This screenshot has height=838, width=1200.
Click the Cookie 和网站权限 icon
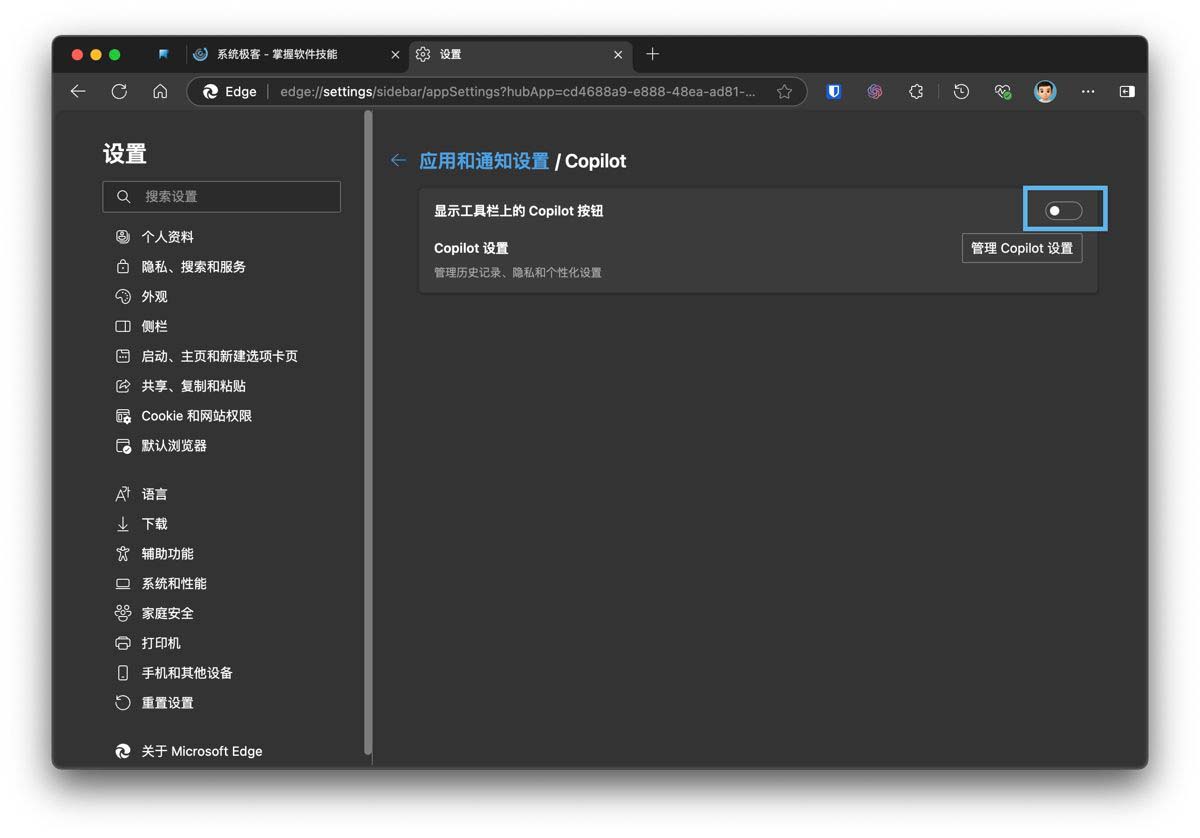(x=123, y=416)
